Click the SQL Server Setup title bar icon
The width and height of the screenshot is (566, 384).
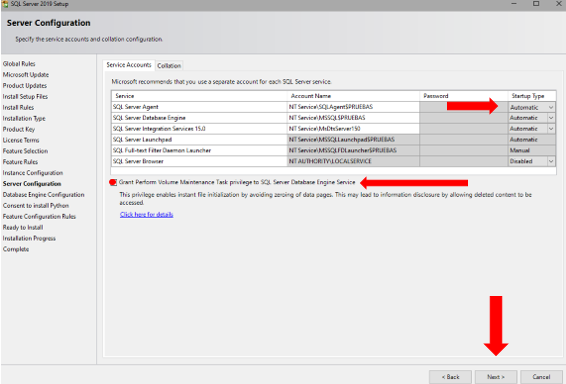(x=5, y=4)
